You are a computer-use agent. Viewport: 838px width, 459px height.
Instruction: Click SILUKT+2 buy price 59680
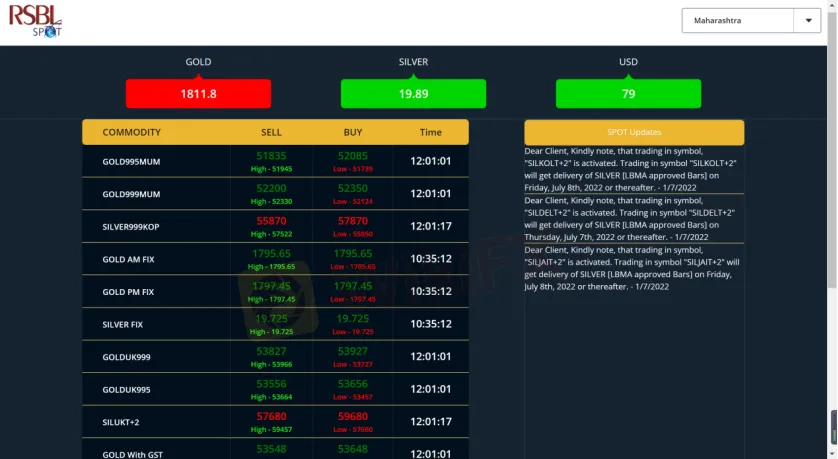[x=353, y=417]
